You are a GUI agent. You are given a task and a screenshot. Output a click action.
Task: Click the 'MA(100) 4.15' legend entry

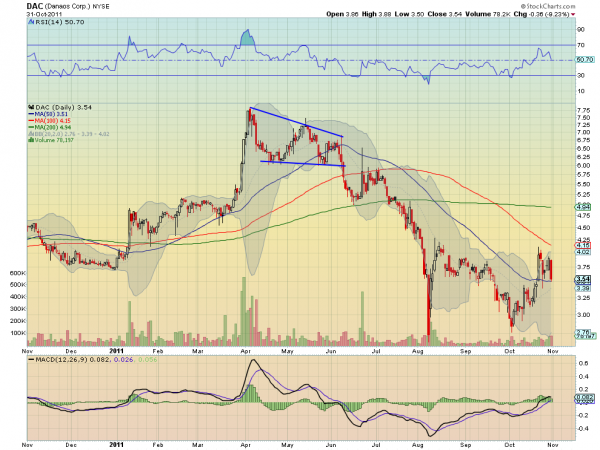[53, 121]
